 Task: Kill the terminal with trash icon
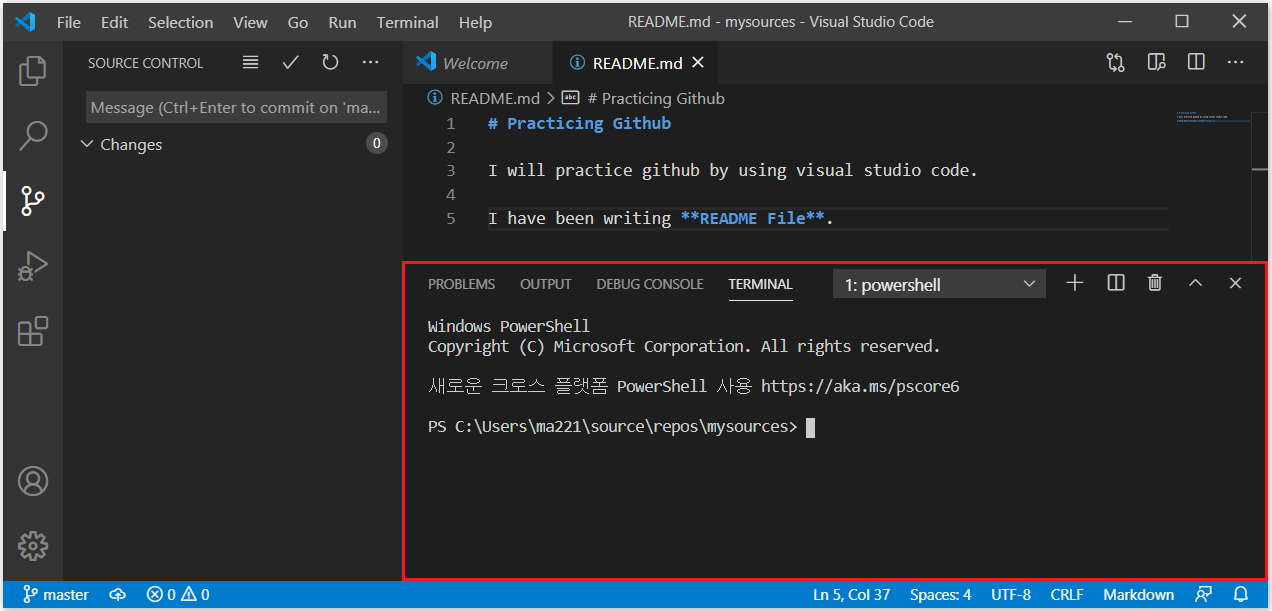[1155, 283]
